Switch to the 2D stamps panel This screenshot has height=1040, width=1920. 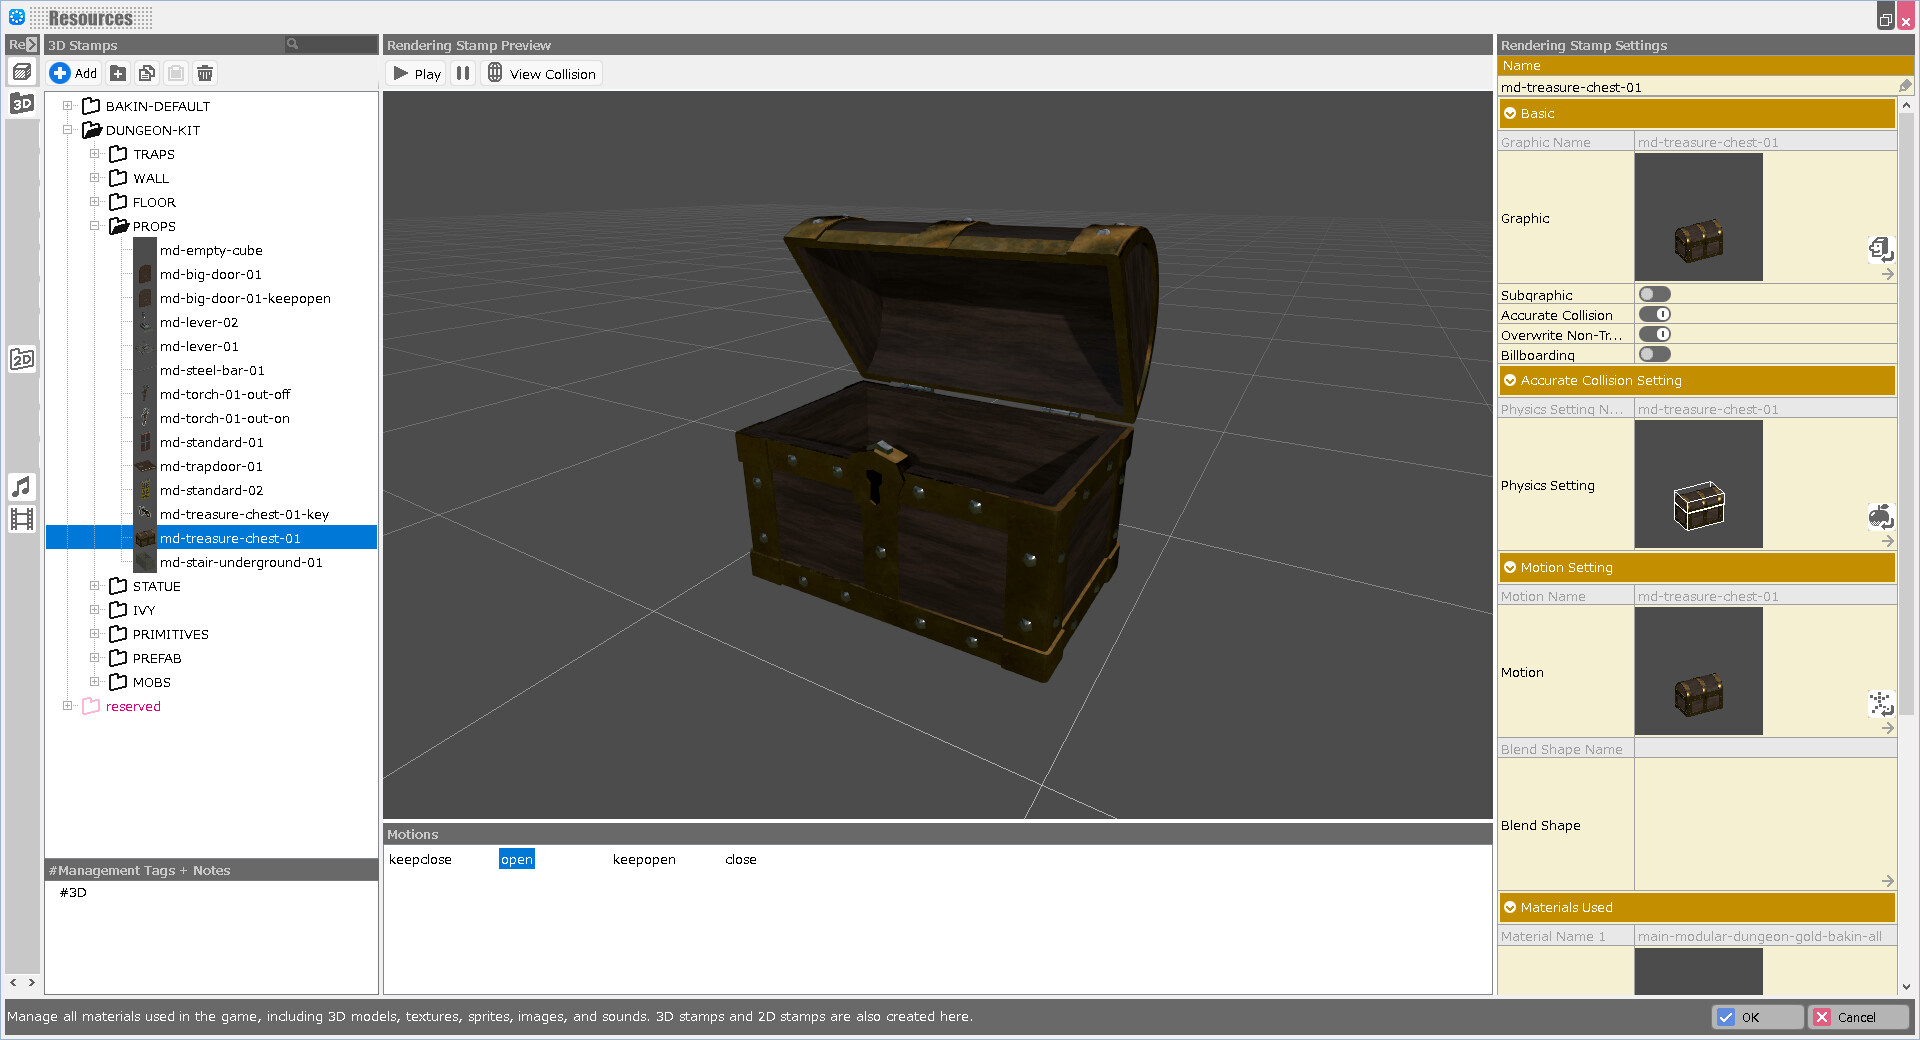[22, 358]
